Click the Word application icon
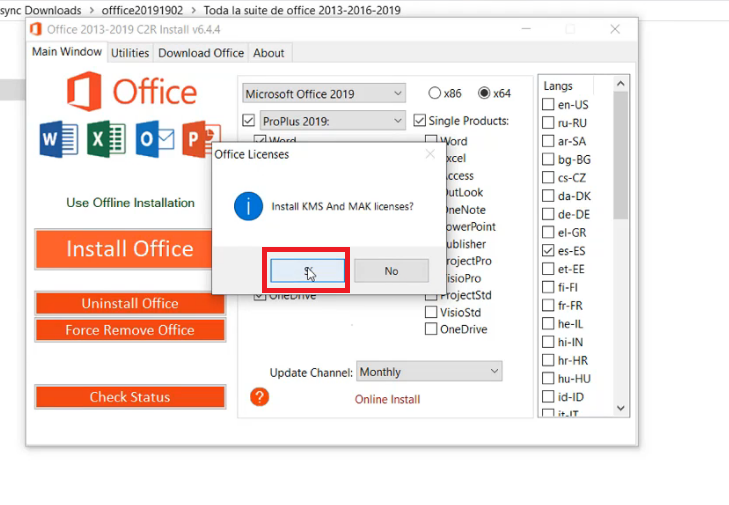729x505 pixels. 59,139
